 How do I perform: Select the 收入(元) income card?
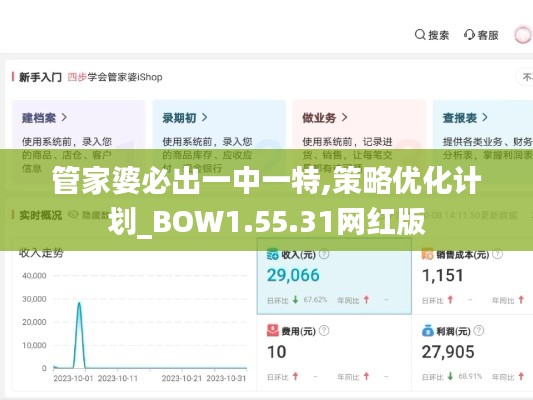coord(334,276)
